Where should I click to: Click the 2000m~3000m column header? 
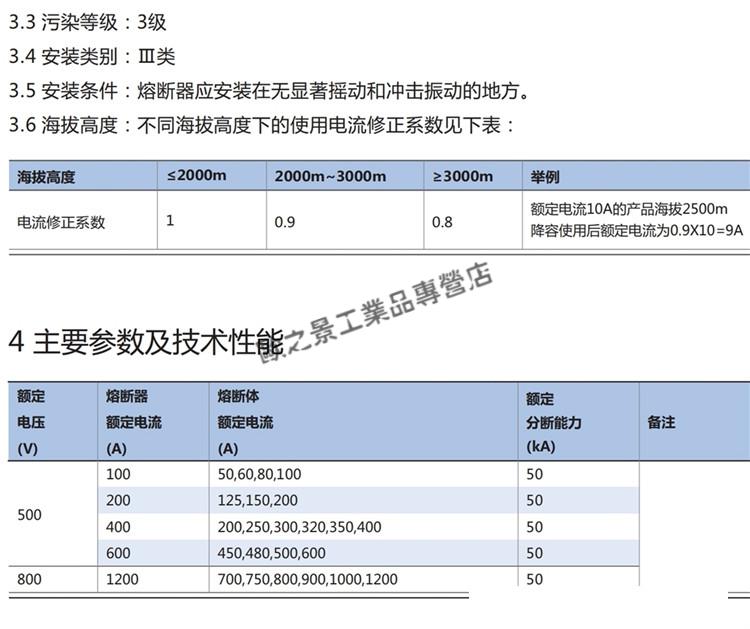pos(330,177)
